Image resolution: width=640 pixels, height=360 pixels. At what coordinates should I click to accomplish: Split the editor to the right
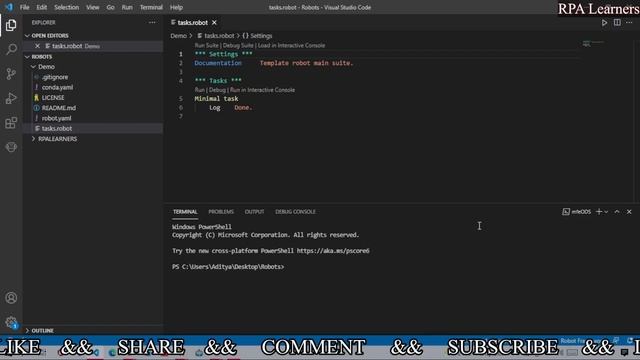[x=617, y=22]
